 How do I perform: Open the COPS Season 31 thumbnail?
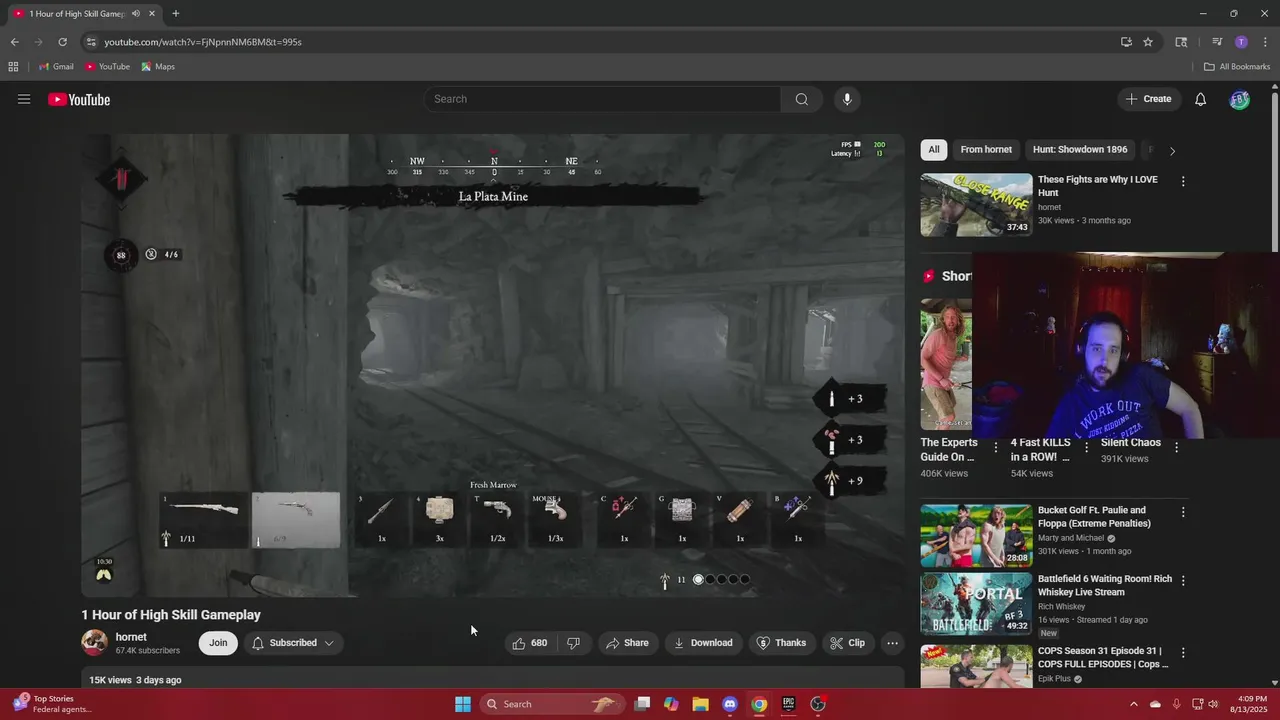coord(976,666)
